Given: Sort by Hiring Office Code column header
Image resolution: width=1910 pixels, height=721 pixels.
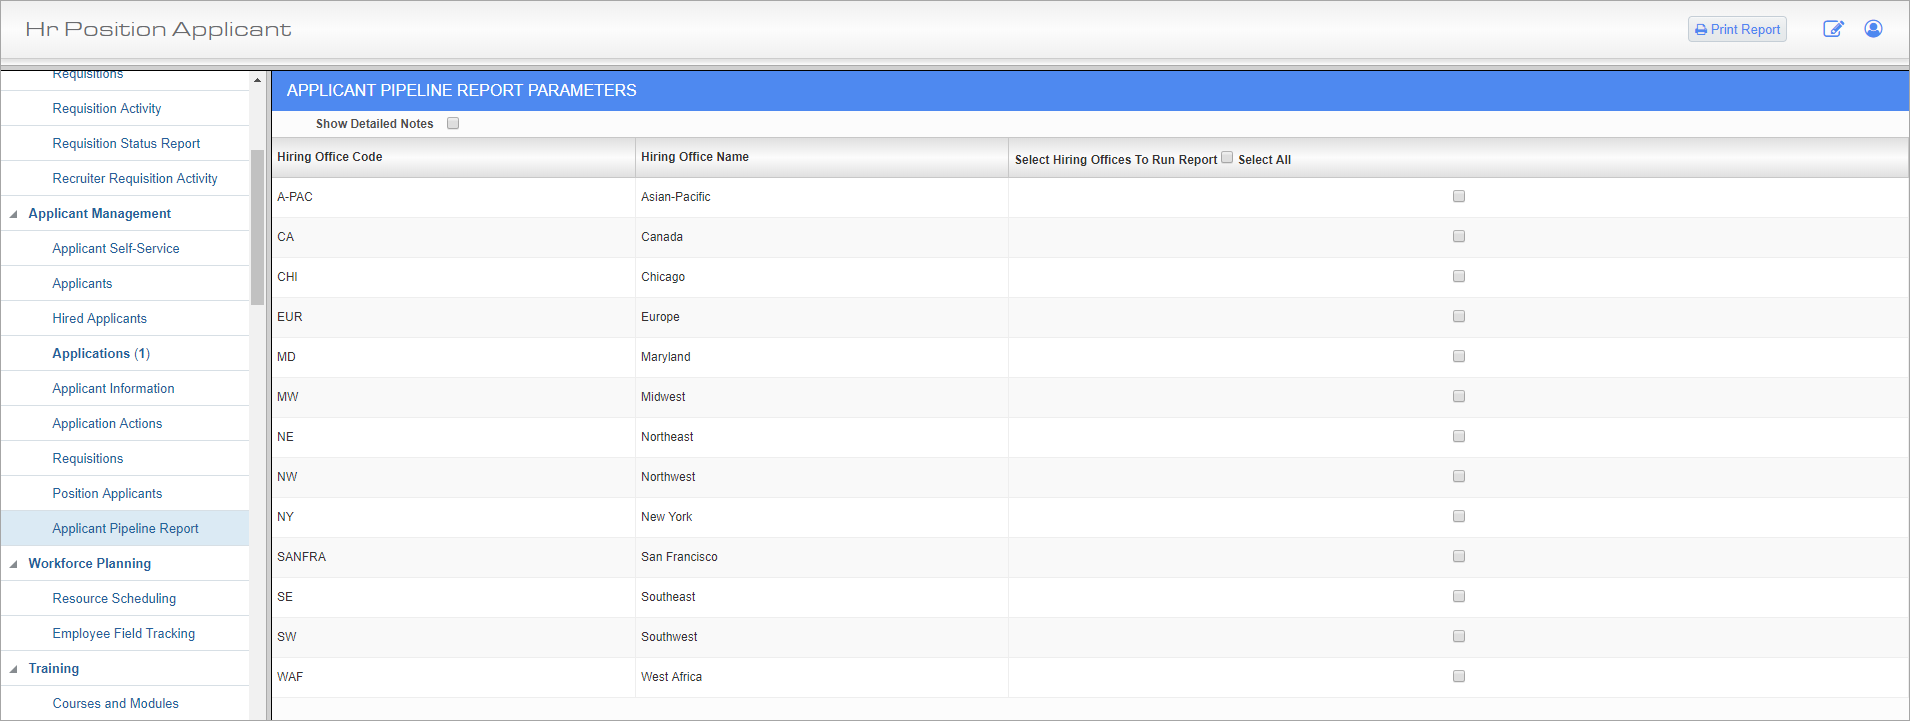Looking at the screenshot, I should tap(330, 157).
